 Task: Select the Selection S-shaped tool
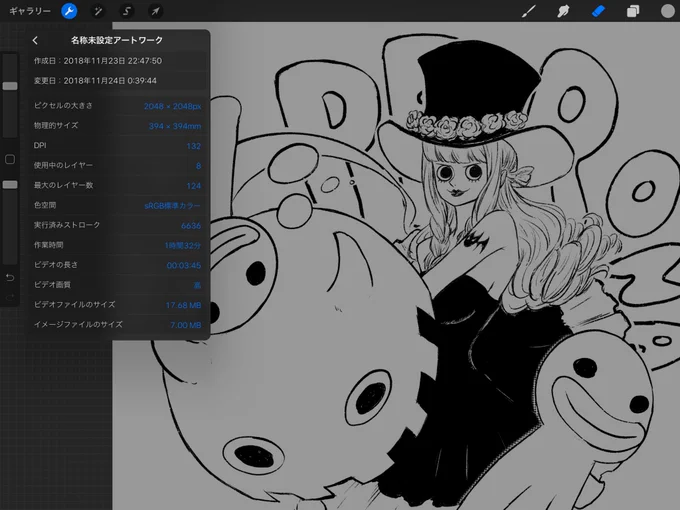click(127, 11)
